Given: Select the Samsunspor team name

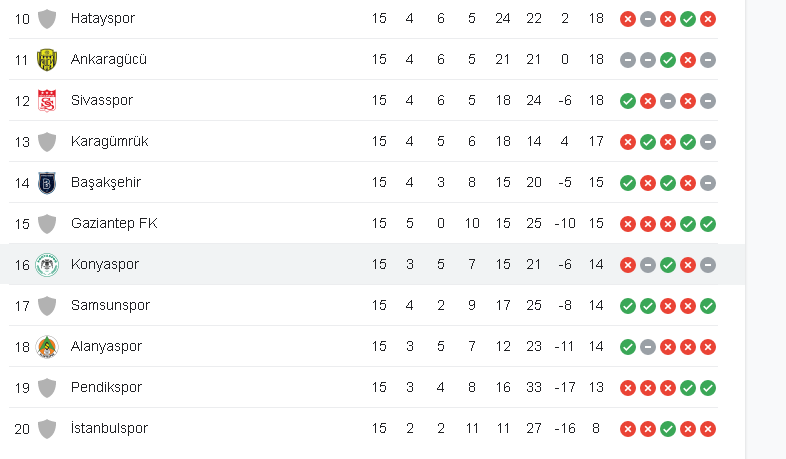Looking at the screenshot, I should coord(109,305).
